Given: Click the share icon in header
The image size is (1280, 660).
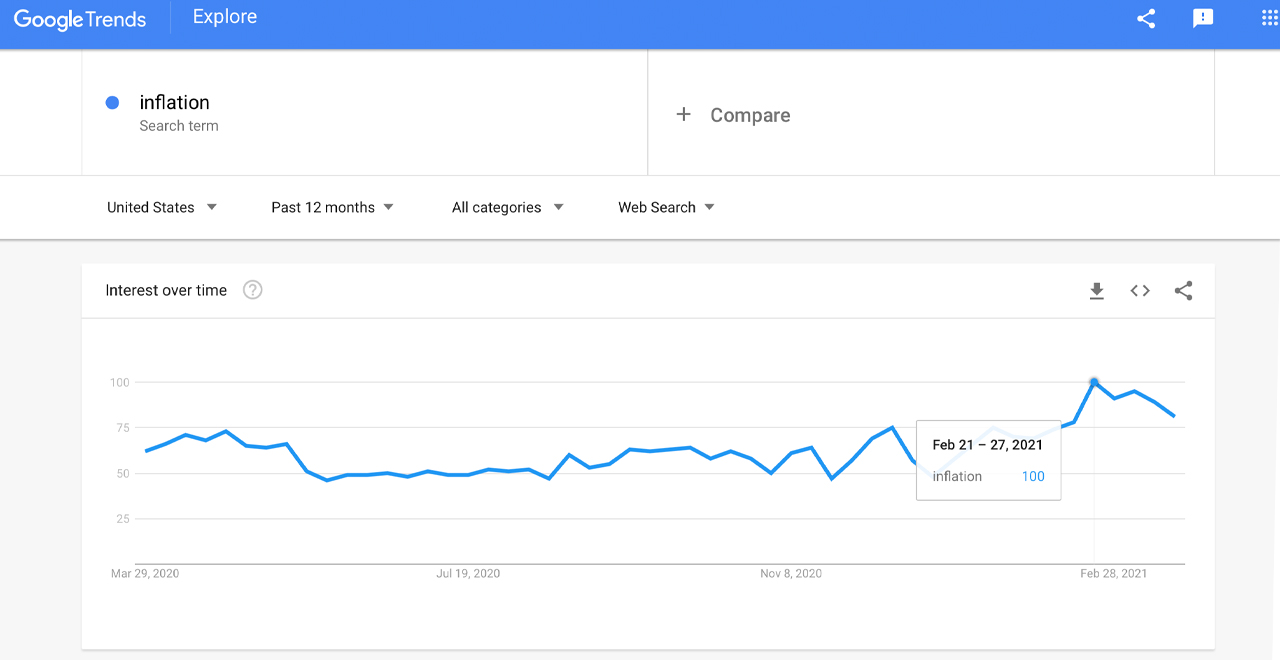Looking at the screenshot, I should click(x=1146, y=18).
